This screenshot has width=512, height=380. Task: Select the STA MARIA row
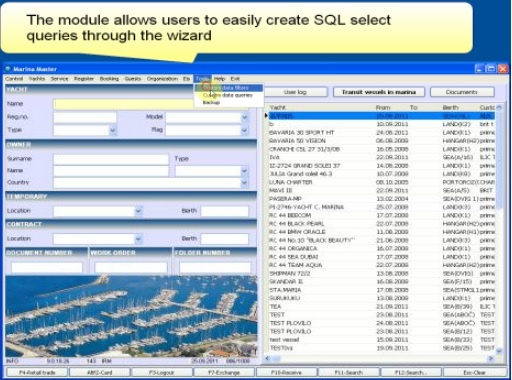[382, 290]
